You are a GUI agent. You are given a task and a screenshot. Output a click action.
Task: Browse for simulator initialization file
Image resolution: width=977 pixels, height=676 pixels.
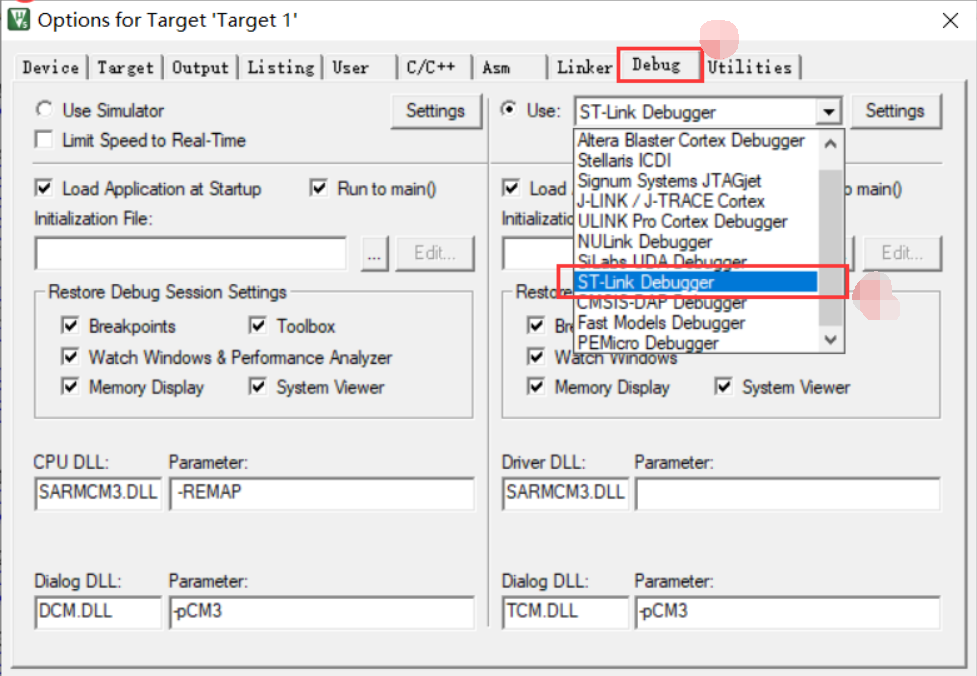click(x=374, y=253)
